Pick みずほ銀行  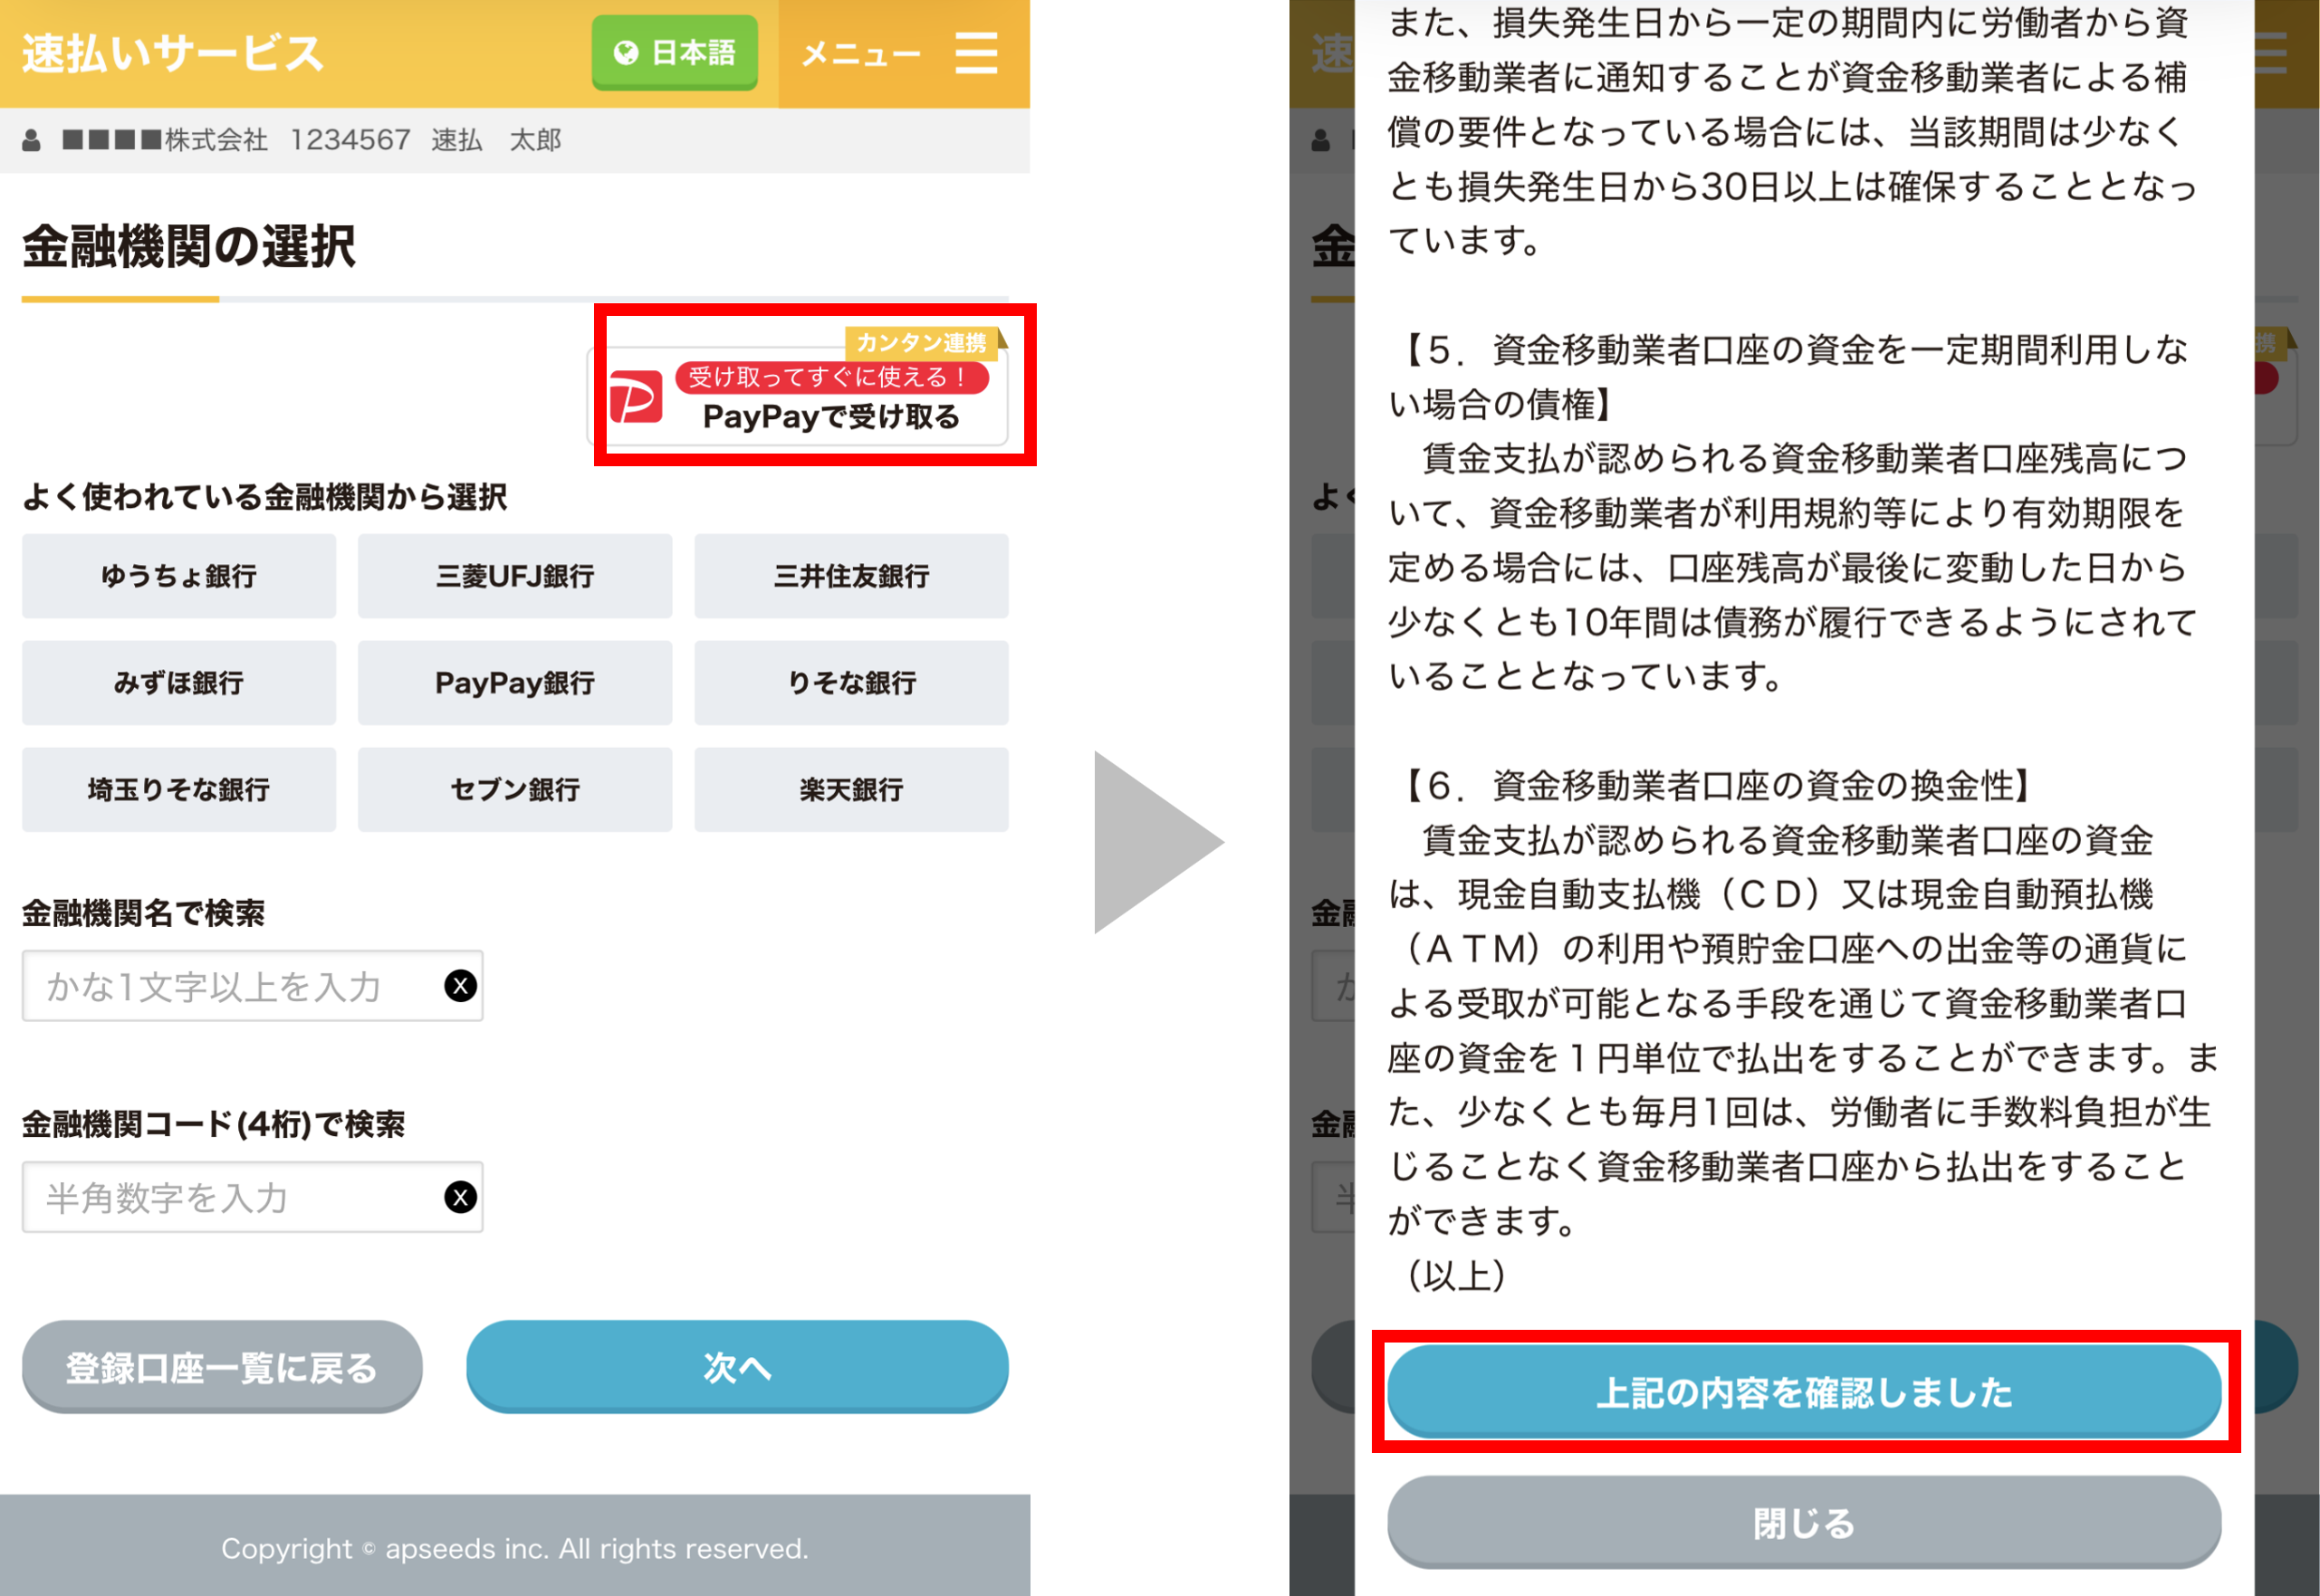coord(179,683)
